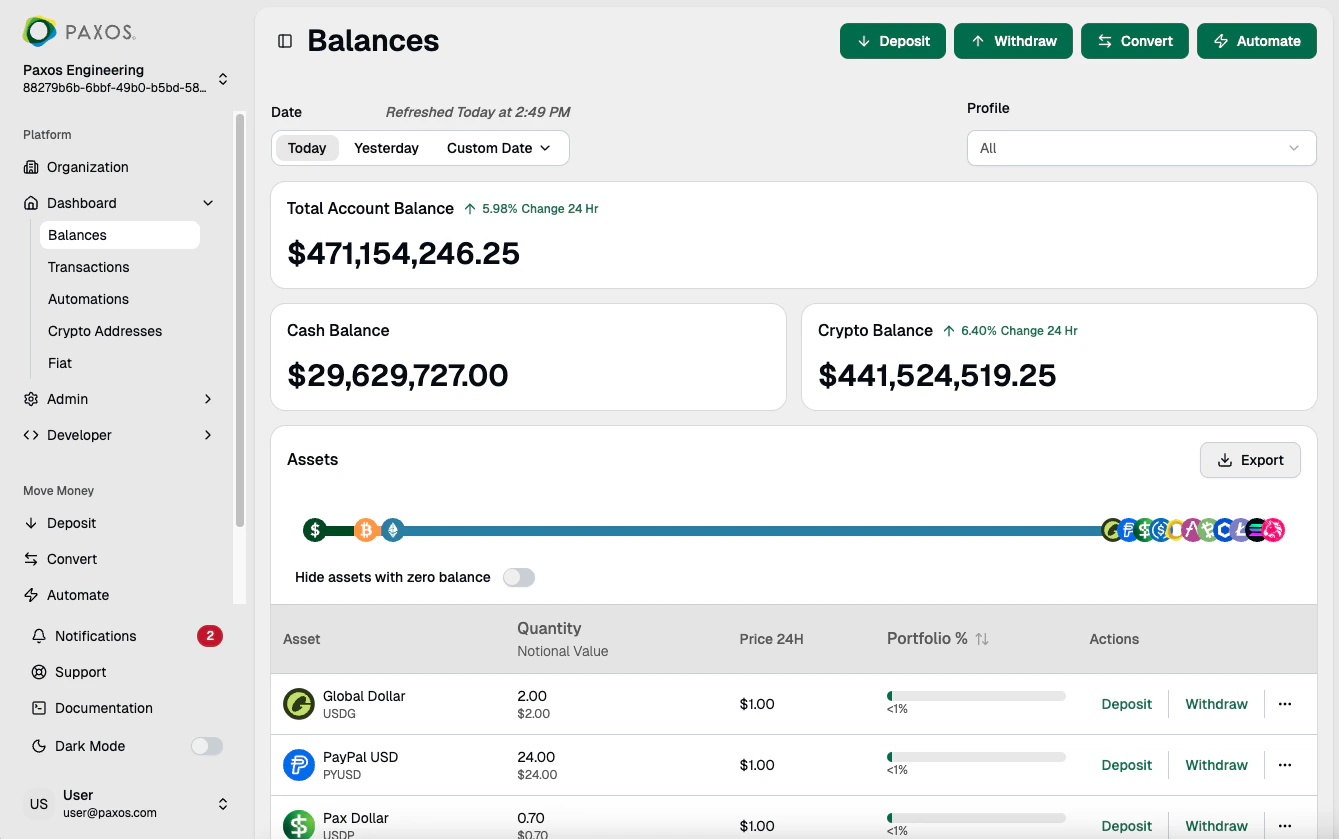Click the Admin gear icon
The width and height of the screenshot is (1339, 839).
point(31,399)
